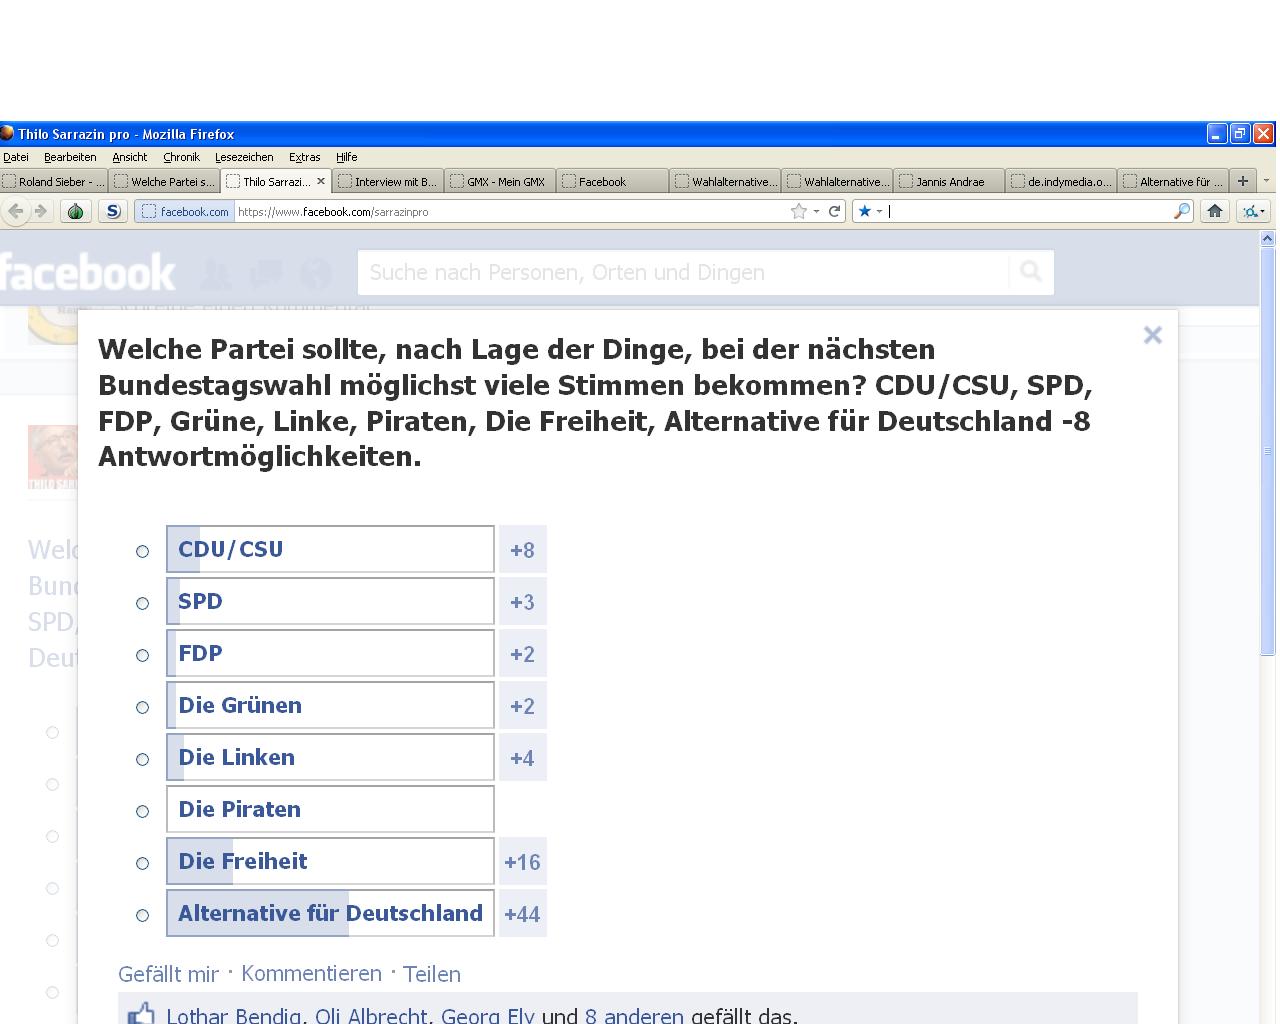The width and height of the screenshot is (1280, 1024).
Task: Focus the Facebook search field
Action: [x=684, y=272]
